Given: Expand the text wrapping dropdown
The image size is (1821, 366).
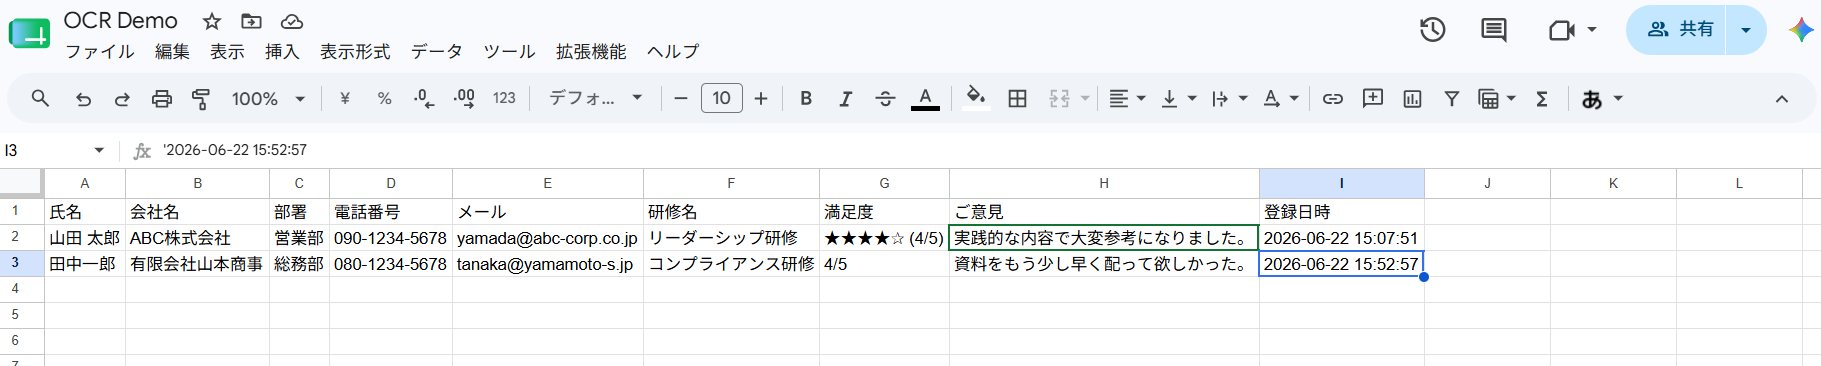Looking at the screenshot, I should [1243, 99].
